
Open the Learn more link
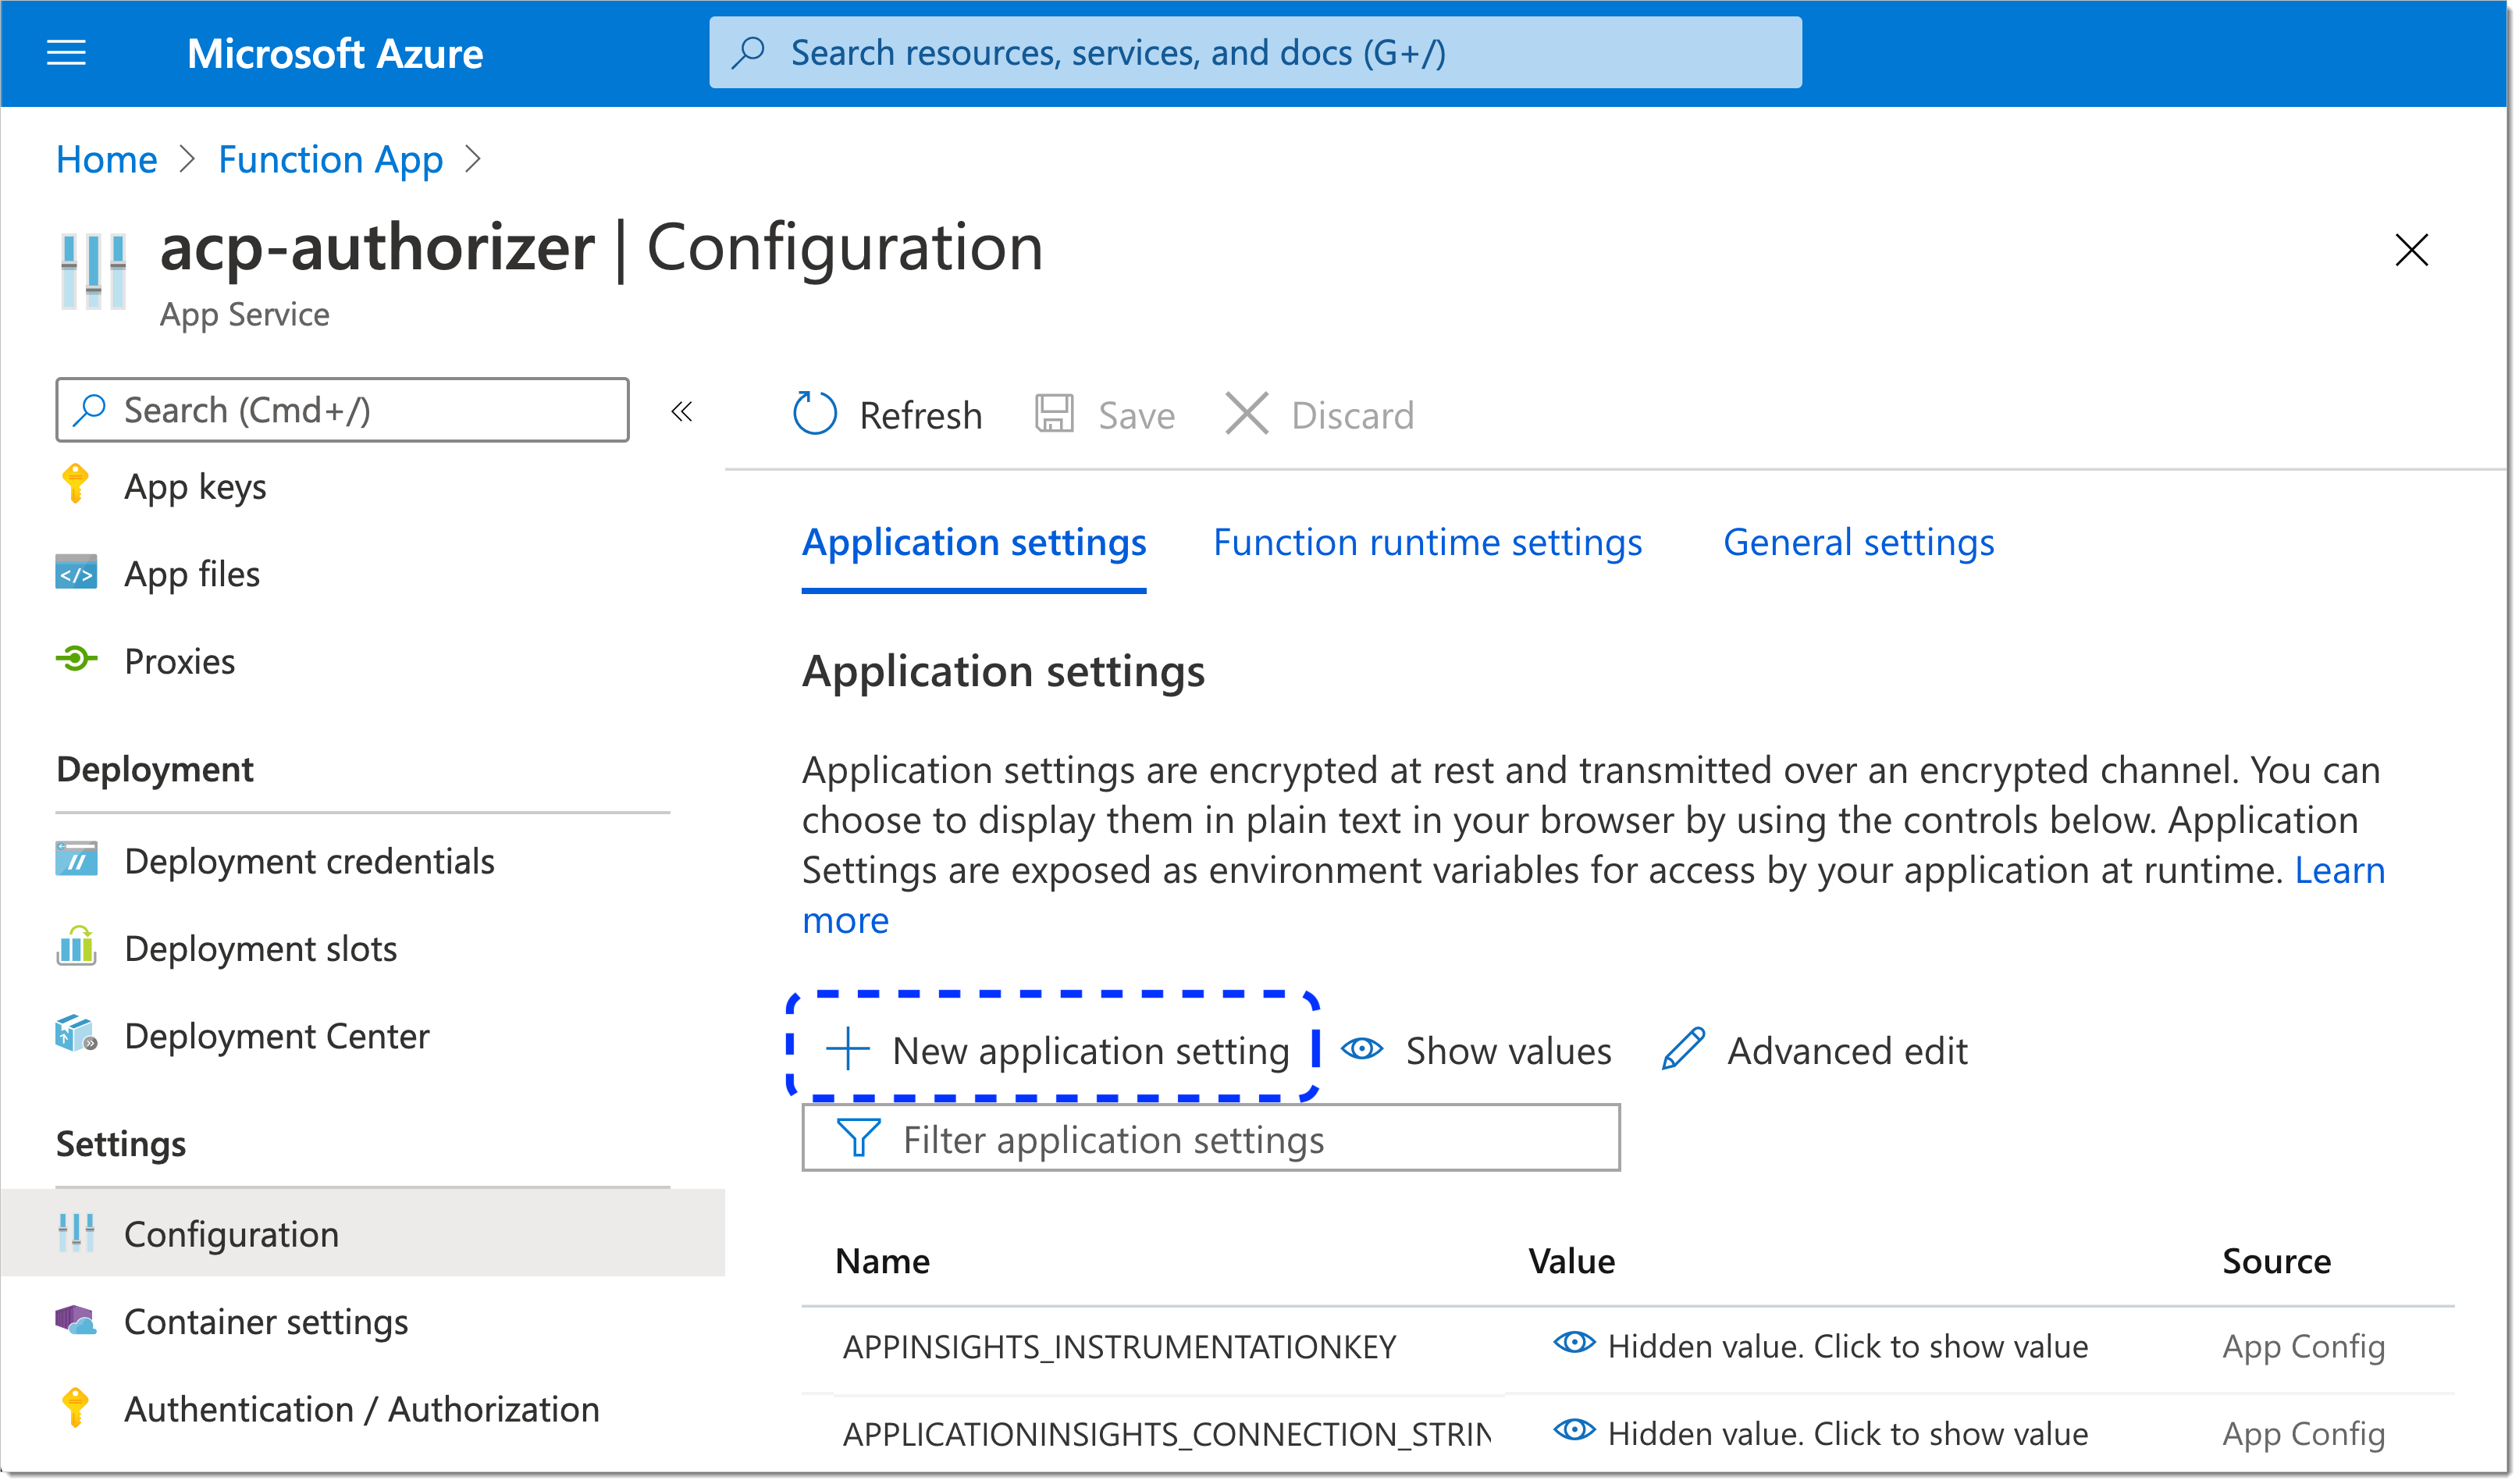[x=2341, y=871]
